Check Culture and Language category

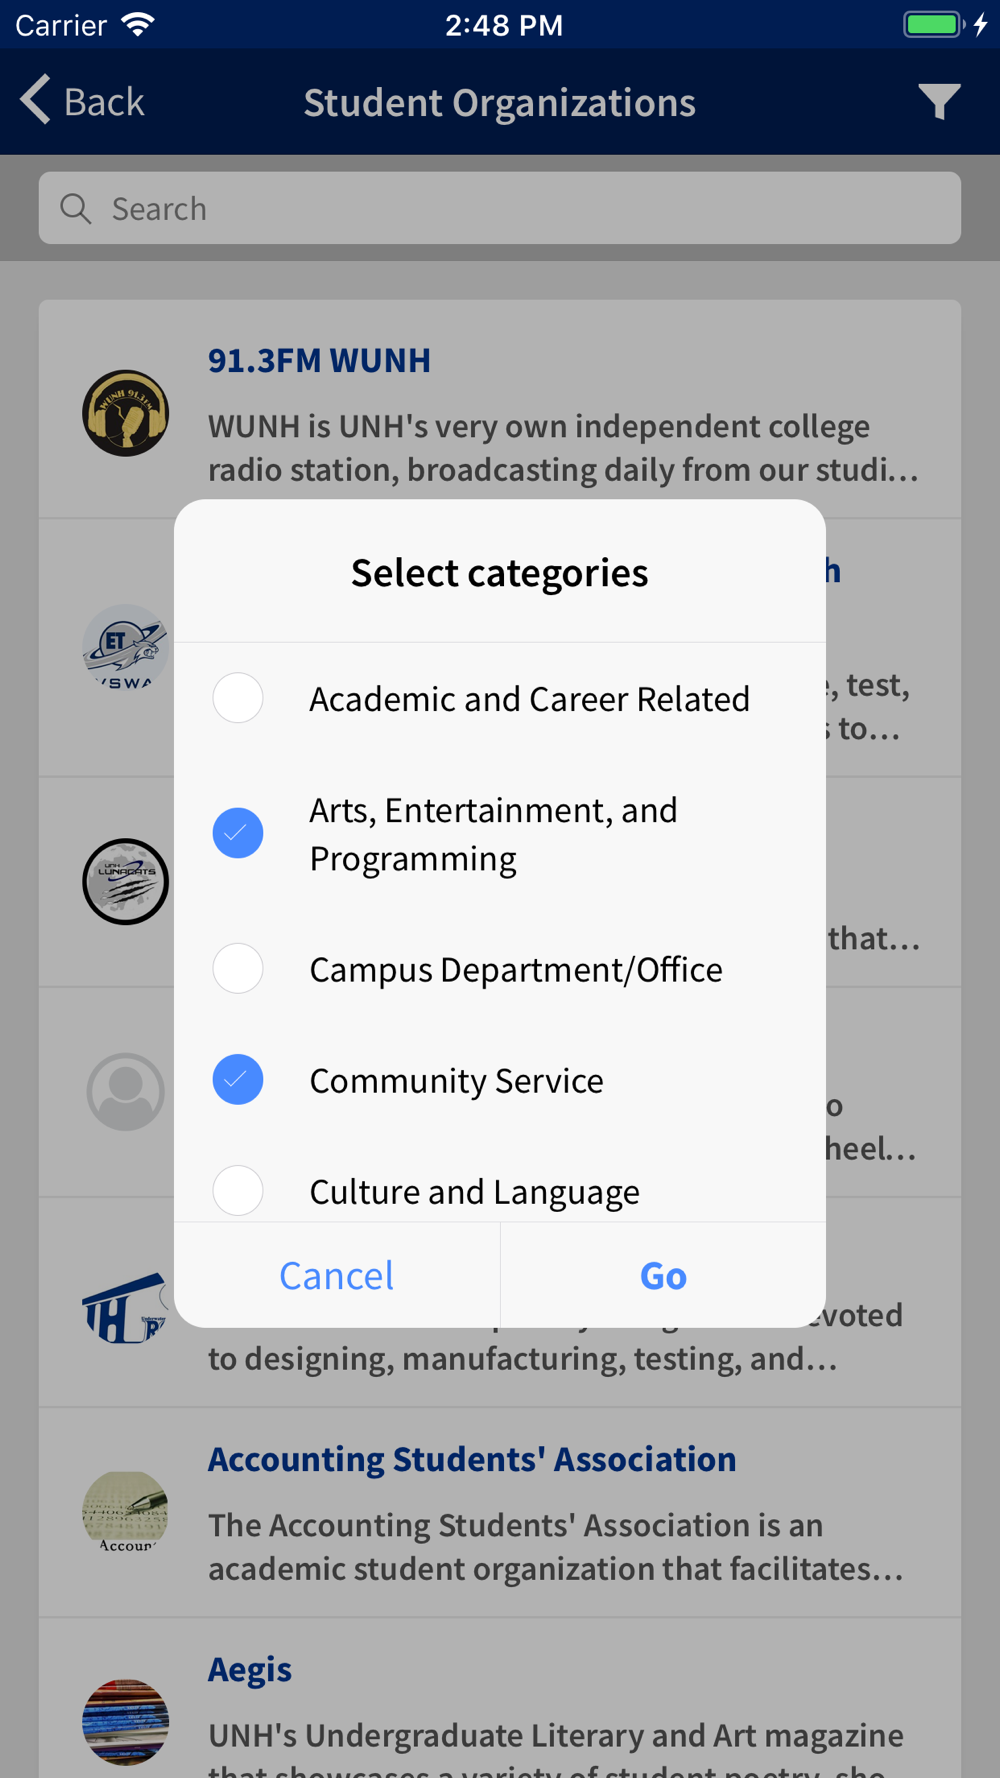click(238, 1190)
